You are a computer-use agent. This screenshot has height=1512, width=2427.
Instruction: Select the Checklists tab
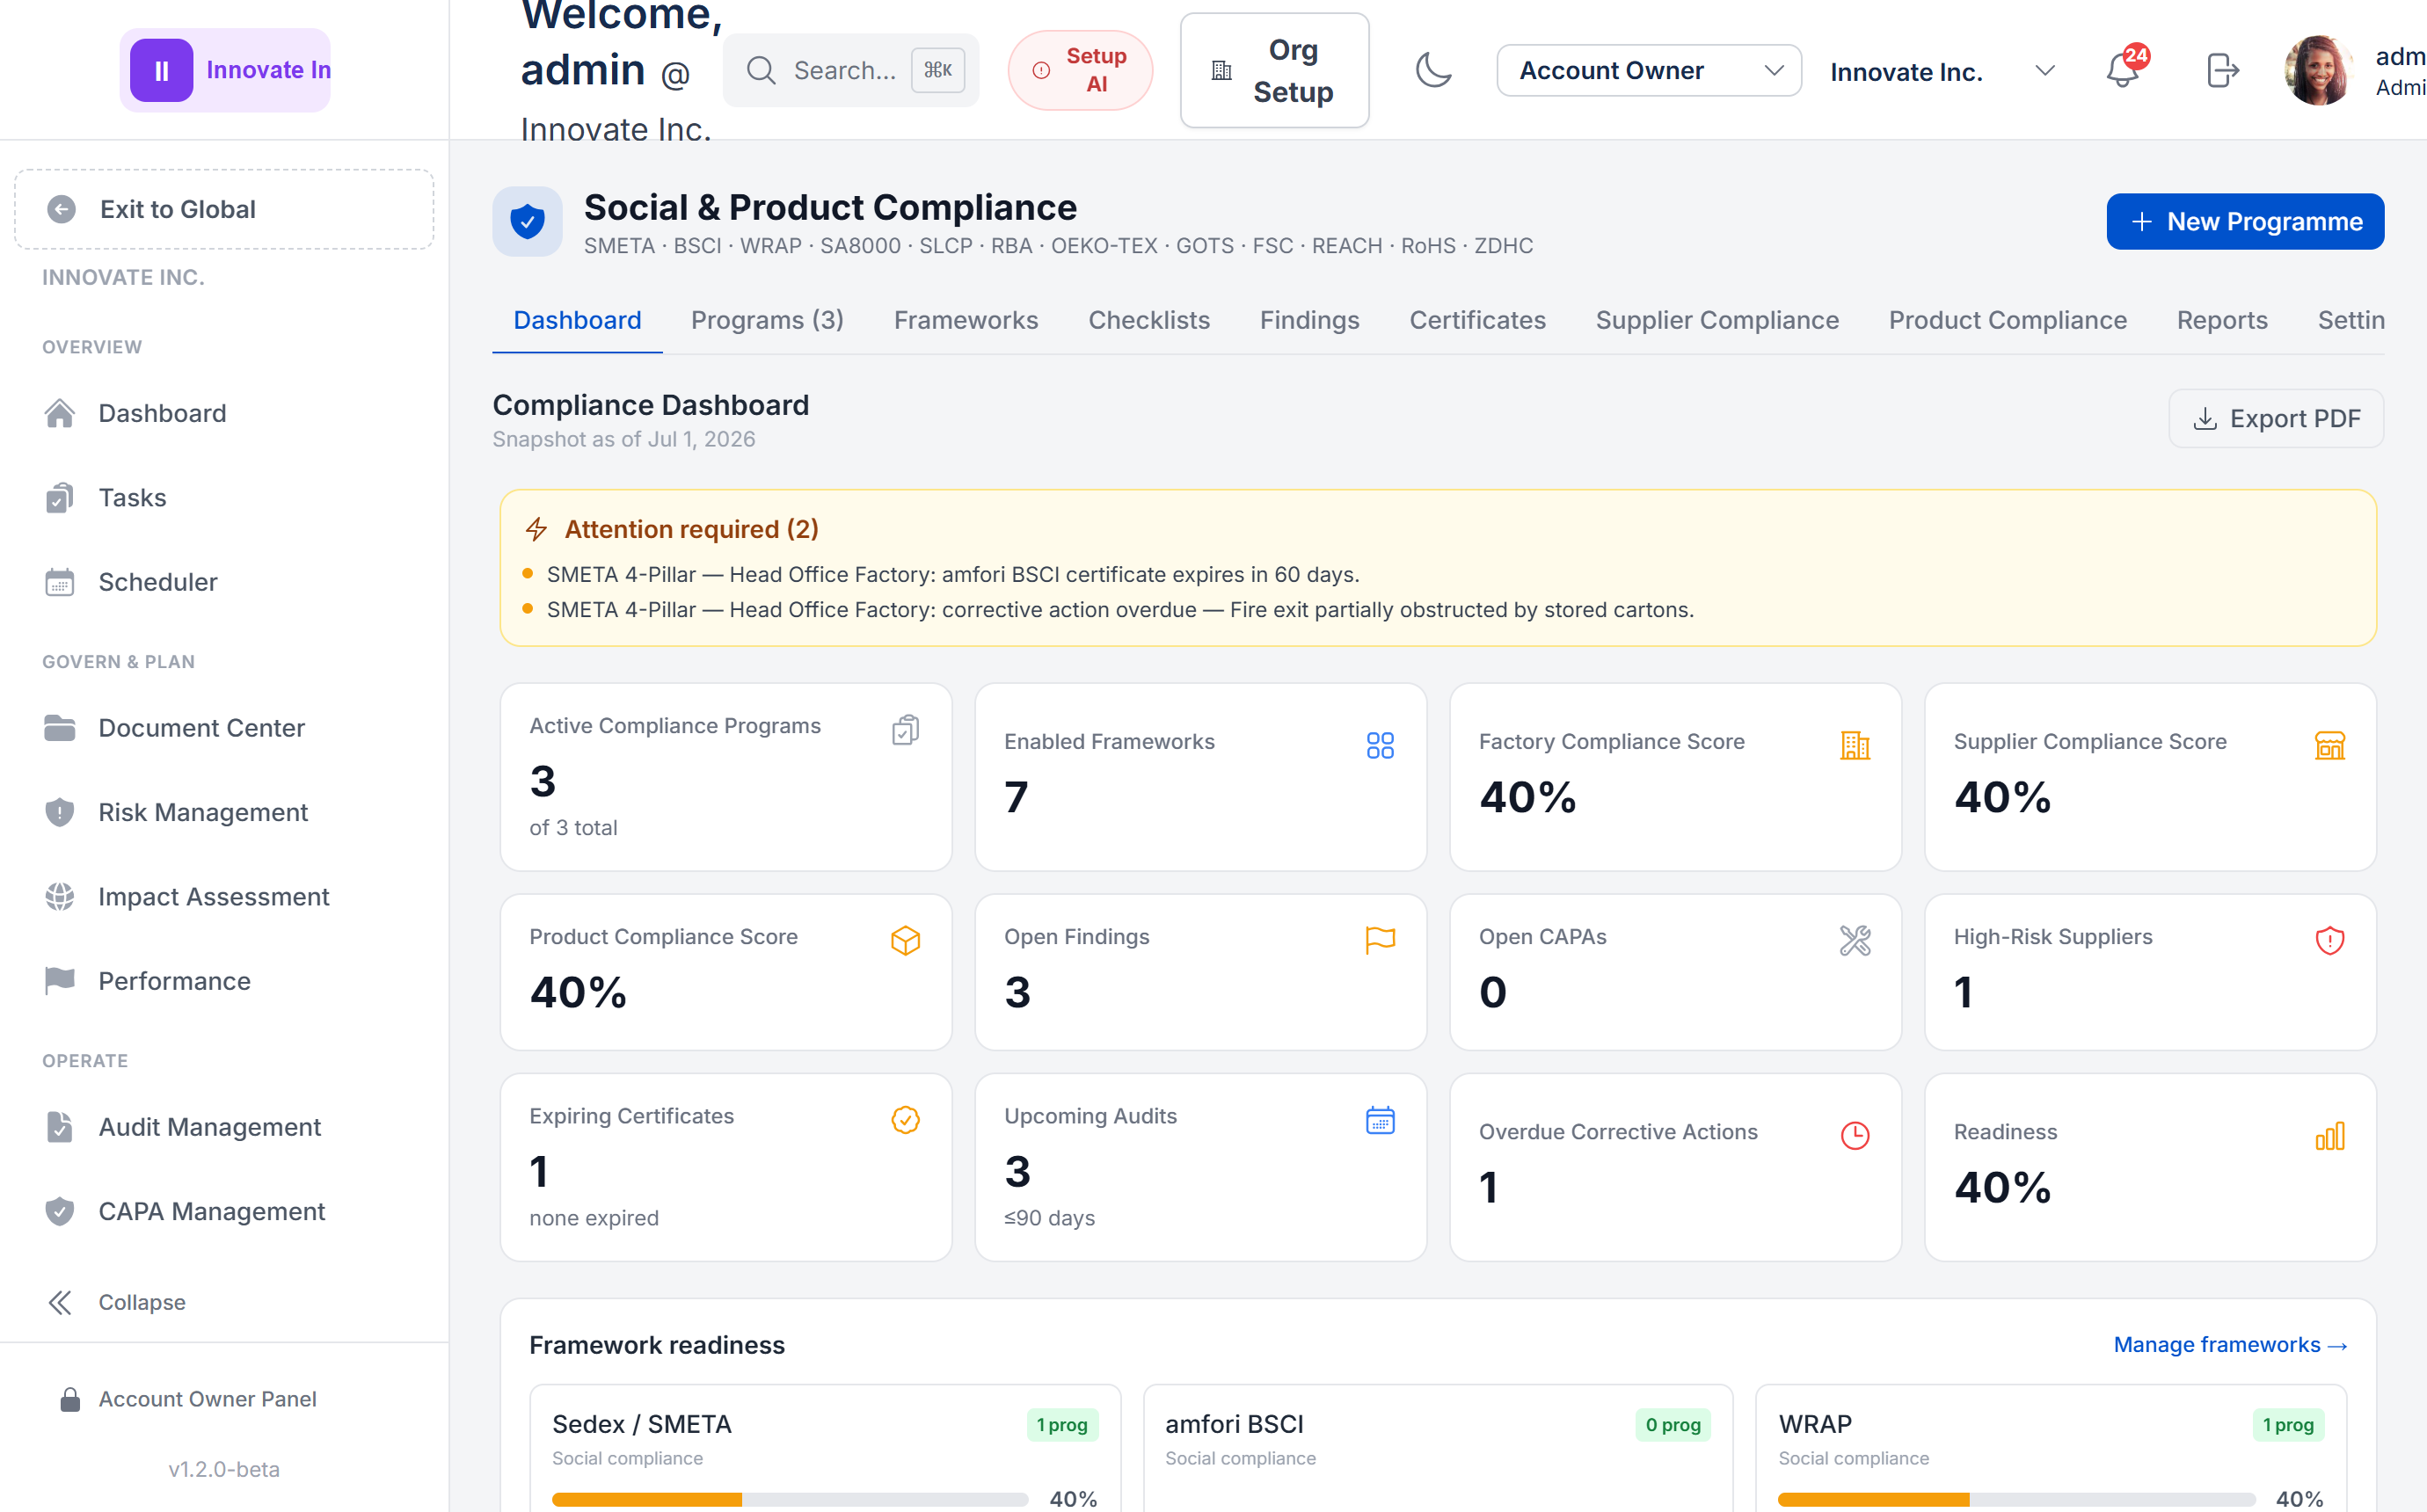pyautogui.click(x=1149, y=320)
